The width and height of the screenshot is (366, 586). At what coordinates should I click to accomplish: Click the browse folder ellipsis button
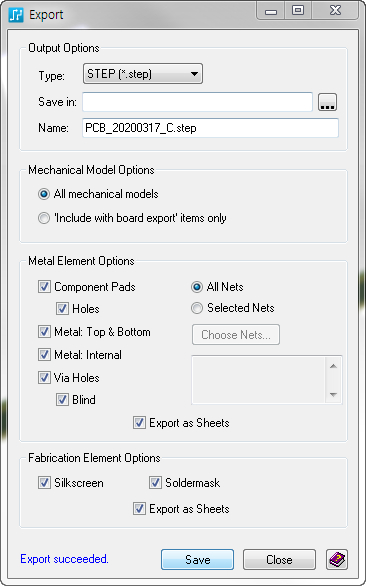pyautogui.click(x=327, y=102)
